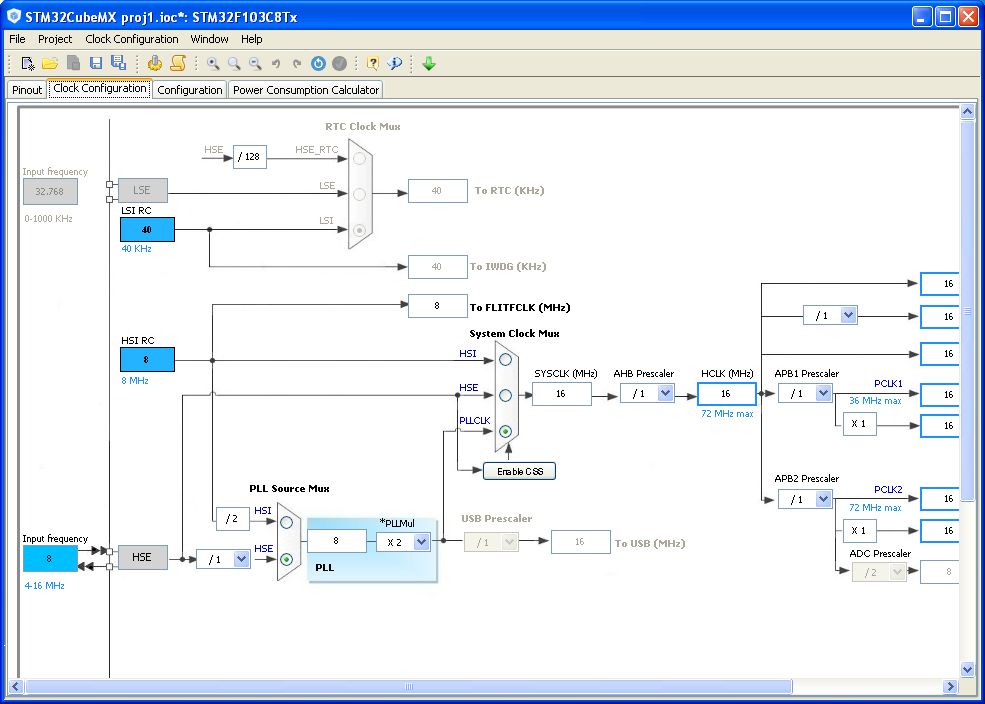Open the USB Prescaler dropdown
This screenshot has height=704, width=985.
pos(509,542)
